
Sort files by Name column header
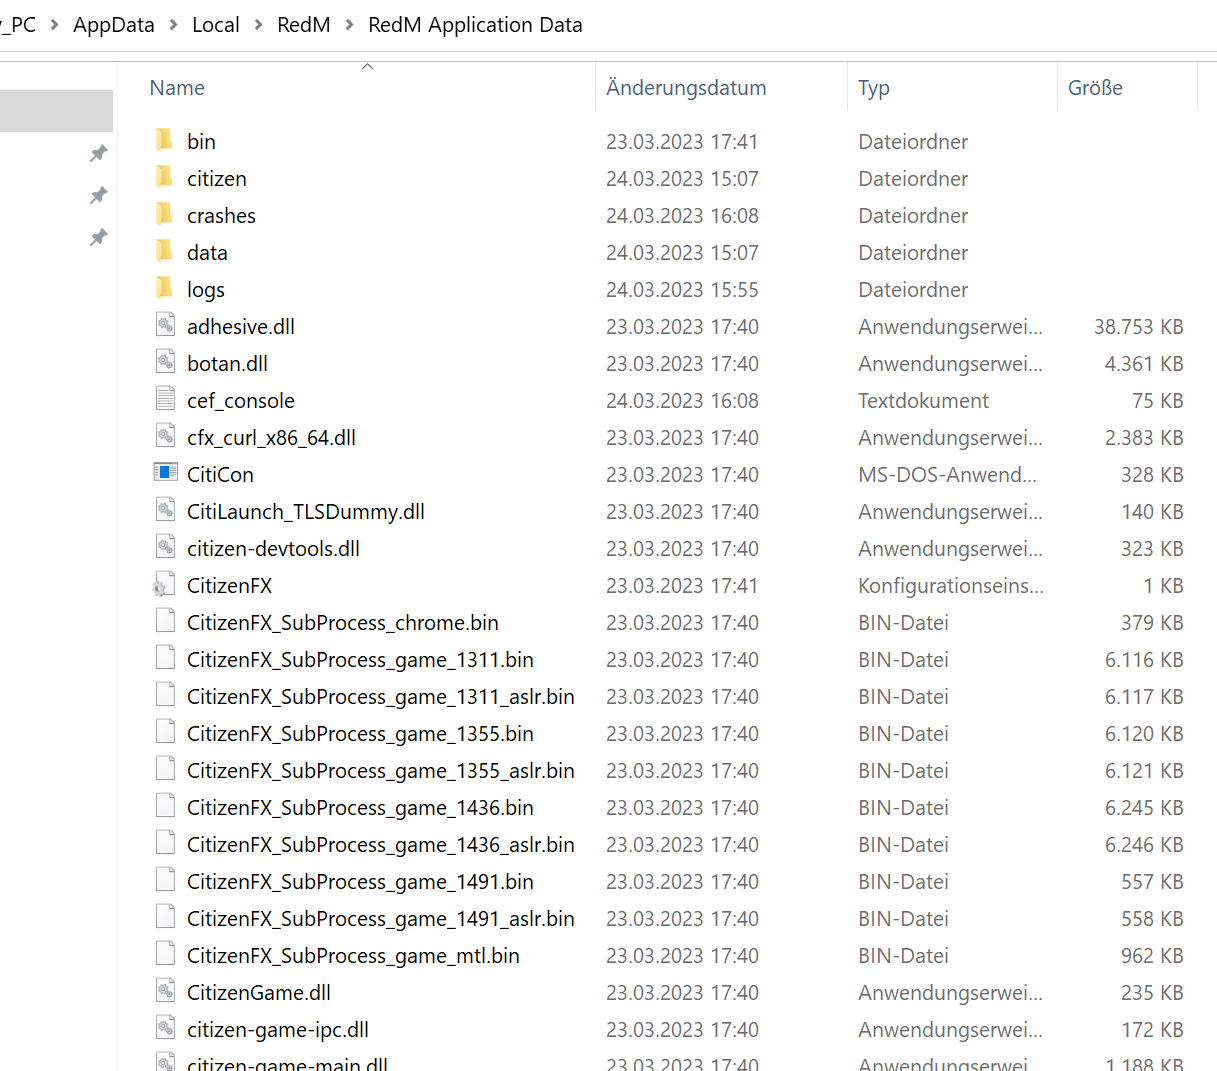pos(177,88)
